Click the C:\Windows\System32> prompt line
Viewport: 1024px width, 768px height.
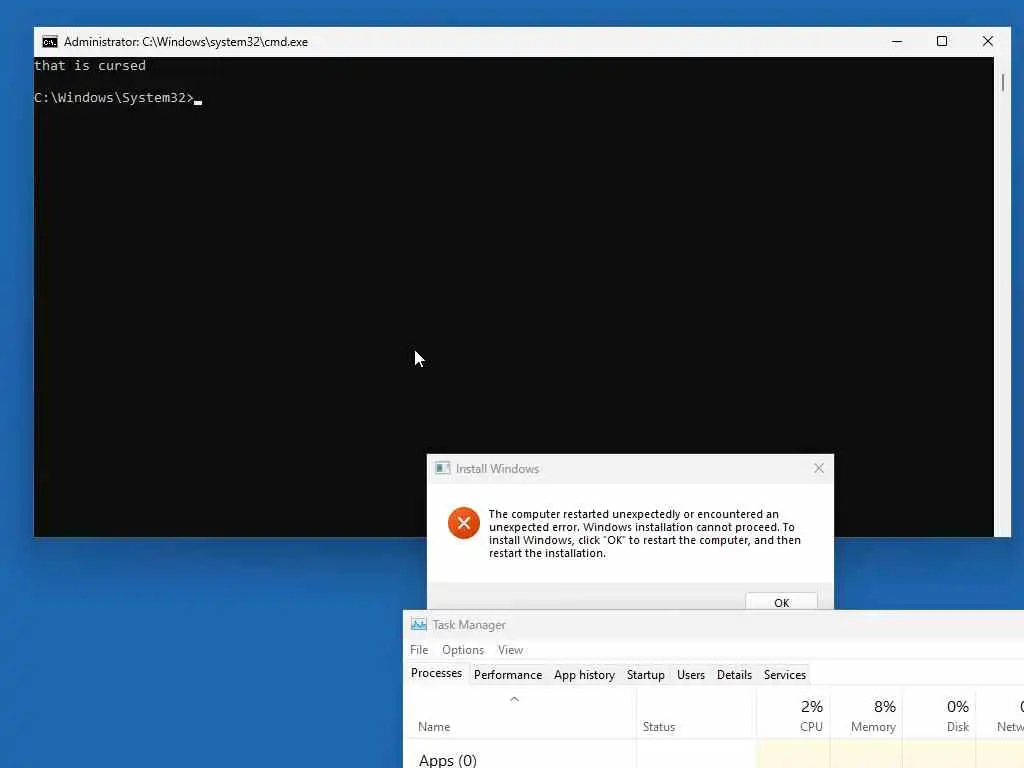(x=114, y=97)
